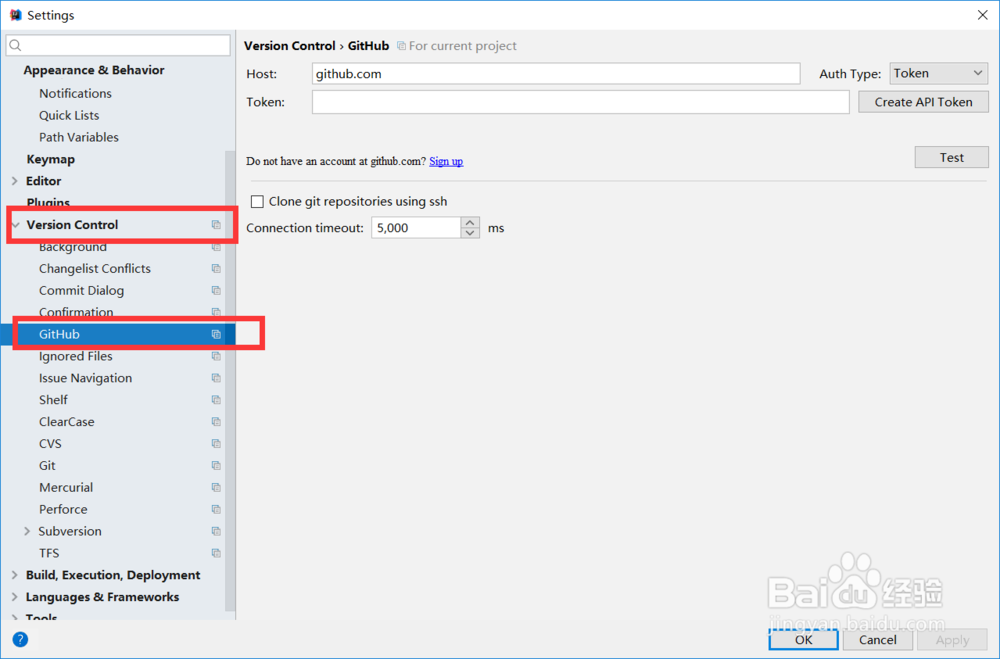Image resolution: width=1000 pixels, height=659 pixels.
Task: Click project-level icon beside Ignored Files
Action: 216,356
